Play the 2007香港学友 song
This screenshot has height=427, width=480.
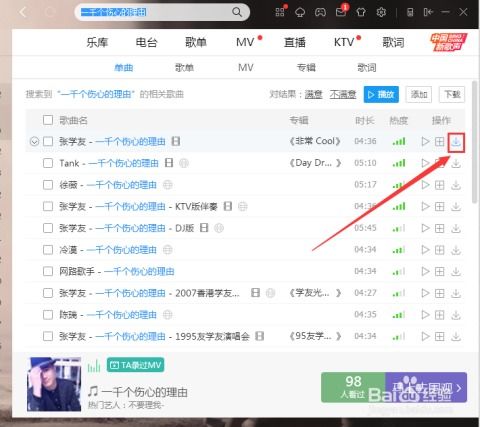[425, 293]
